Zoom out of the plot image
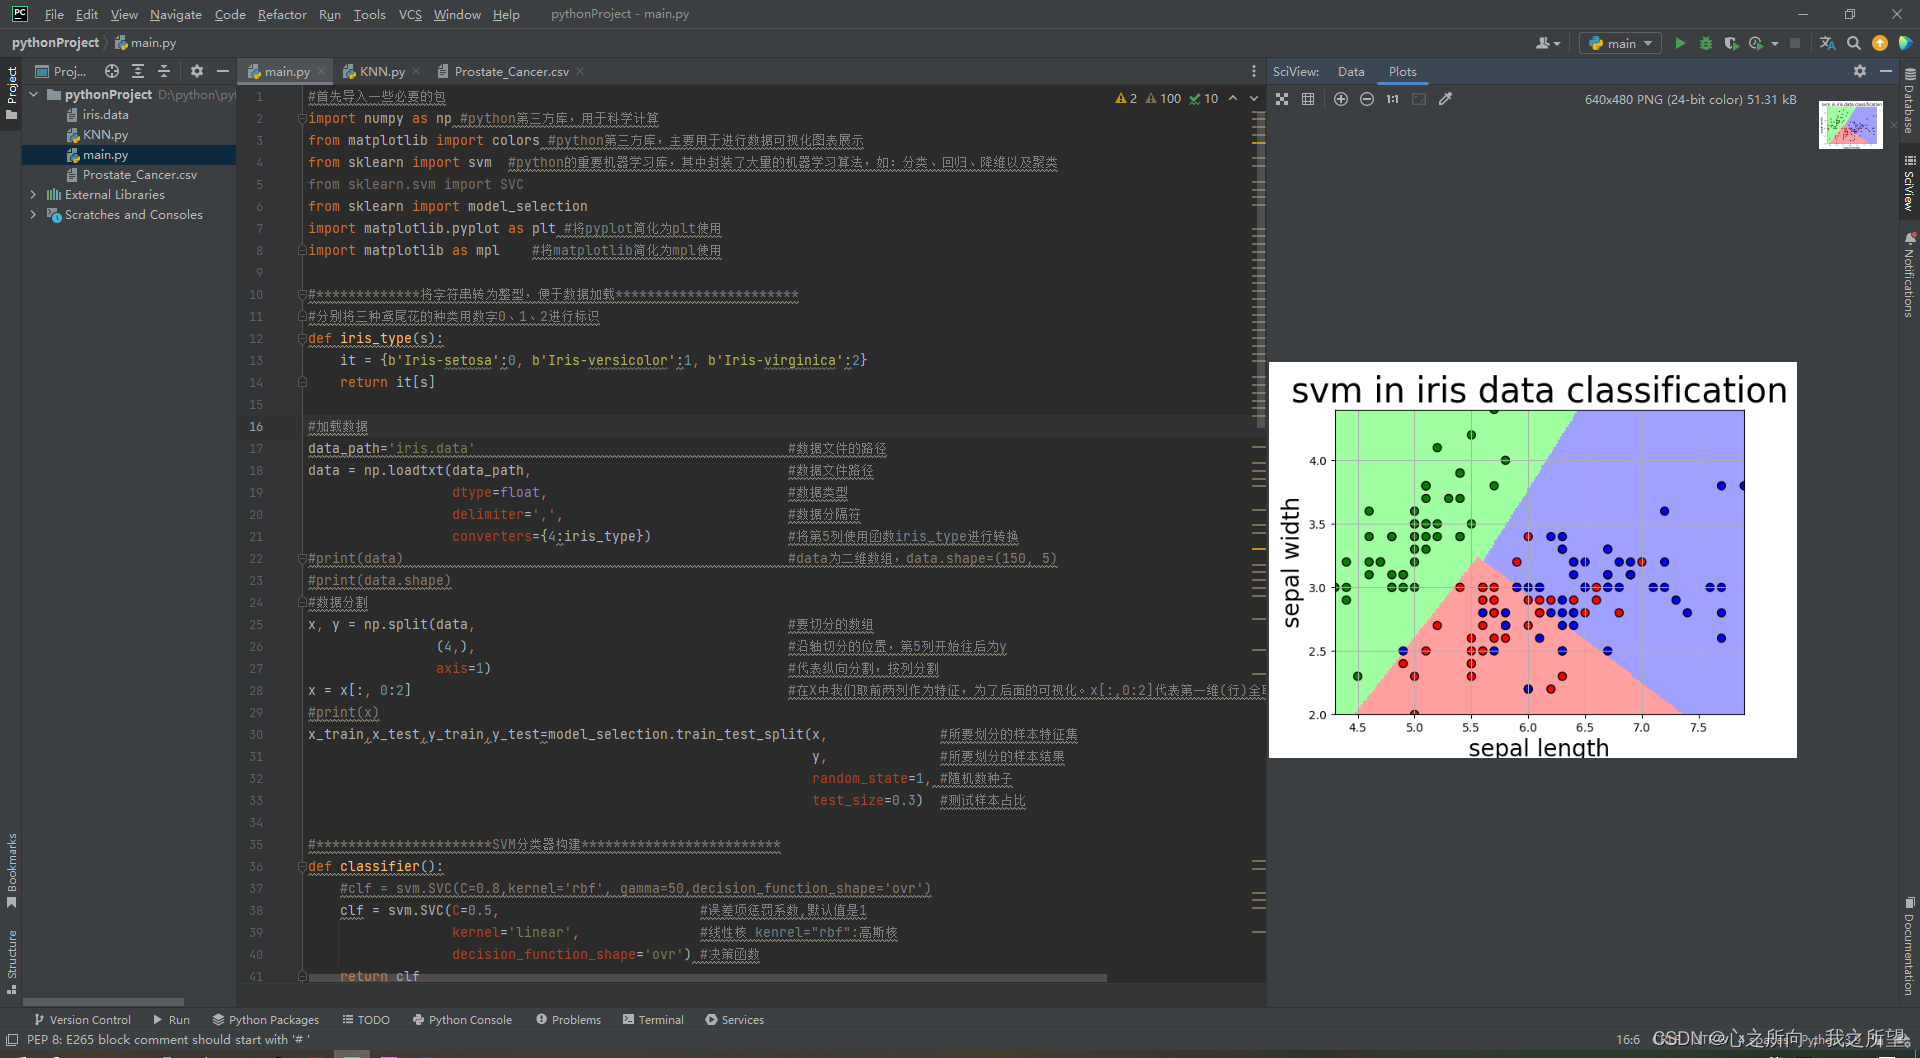Image resolution: width=1920 pixels, height=1058 pixels. click(1367, 99)
